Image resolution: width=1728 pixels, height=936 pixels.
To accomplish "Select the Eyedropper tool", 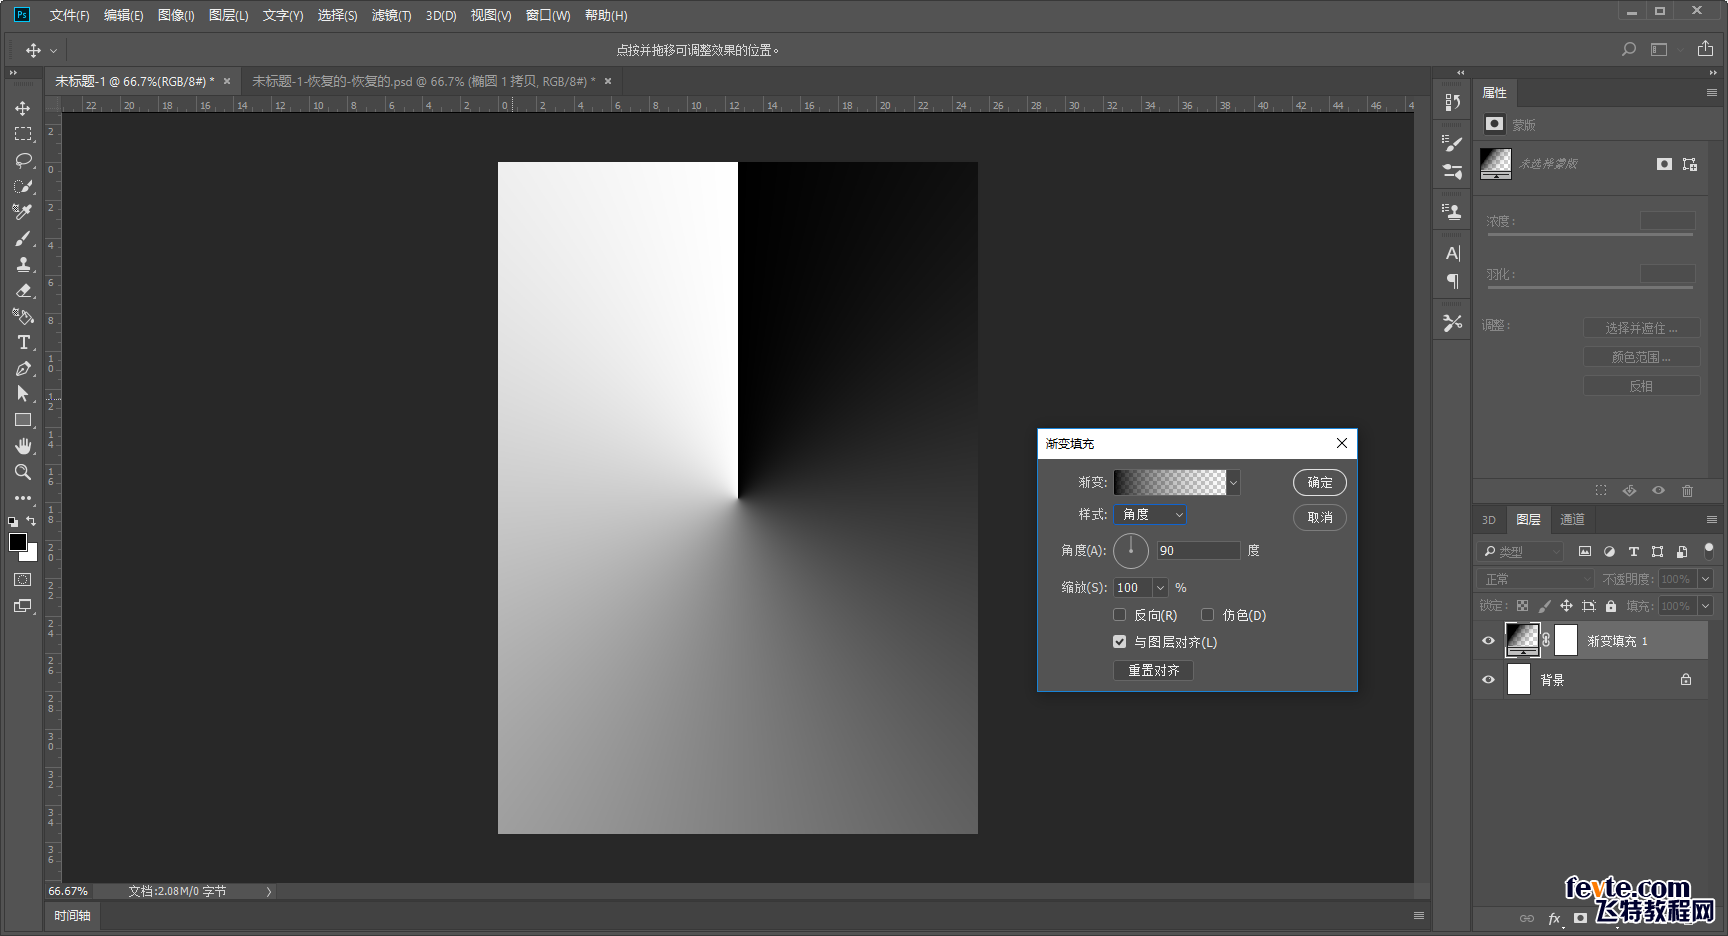I will coord(23,212).
